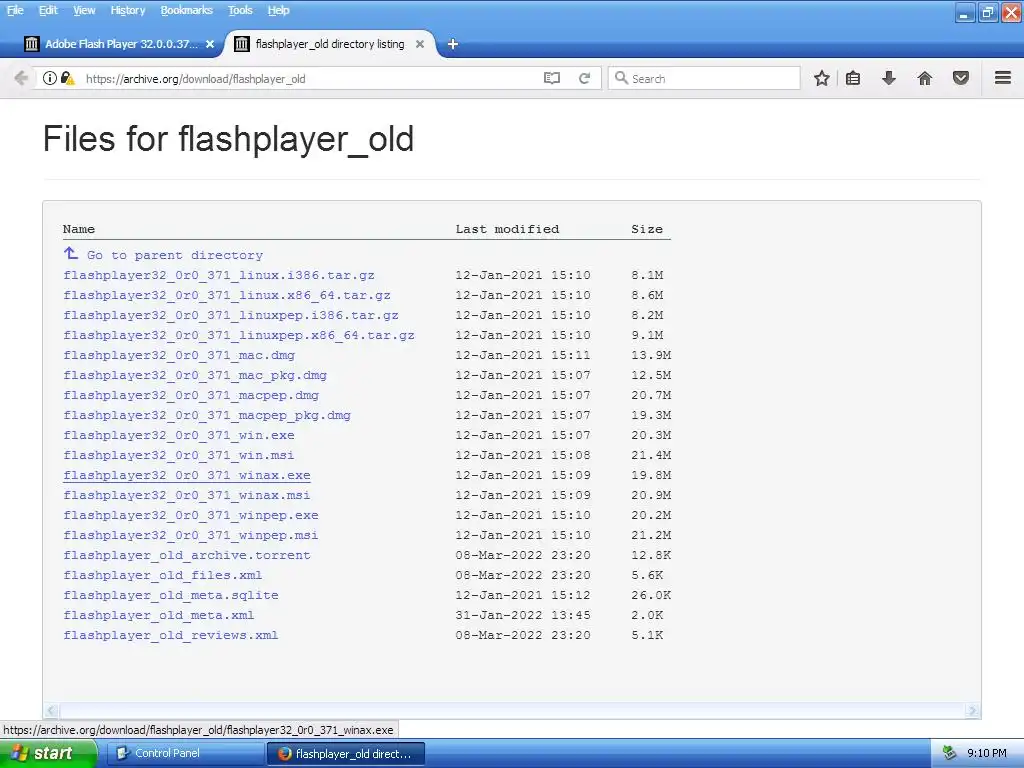Open downloads arrow icon
1024x768 pixels.
click(888, 78)
